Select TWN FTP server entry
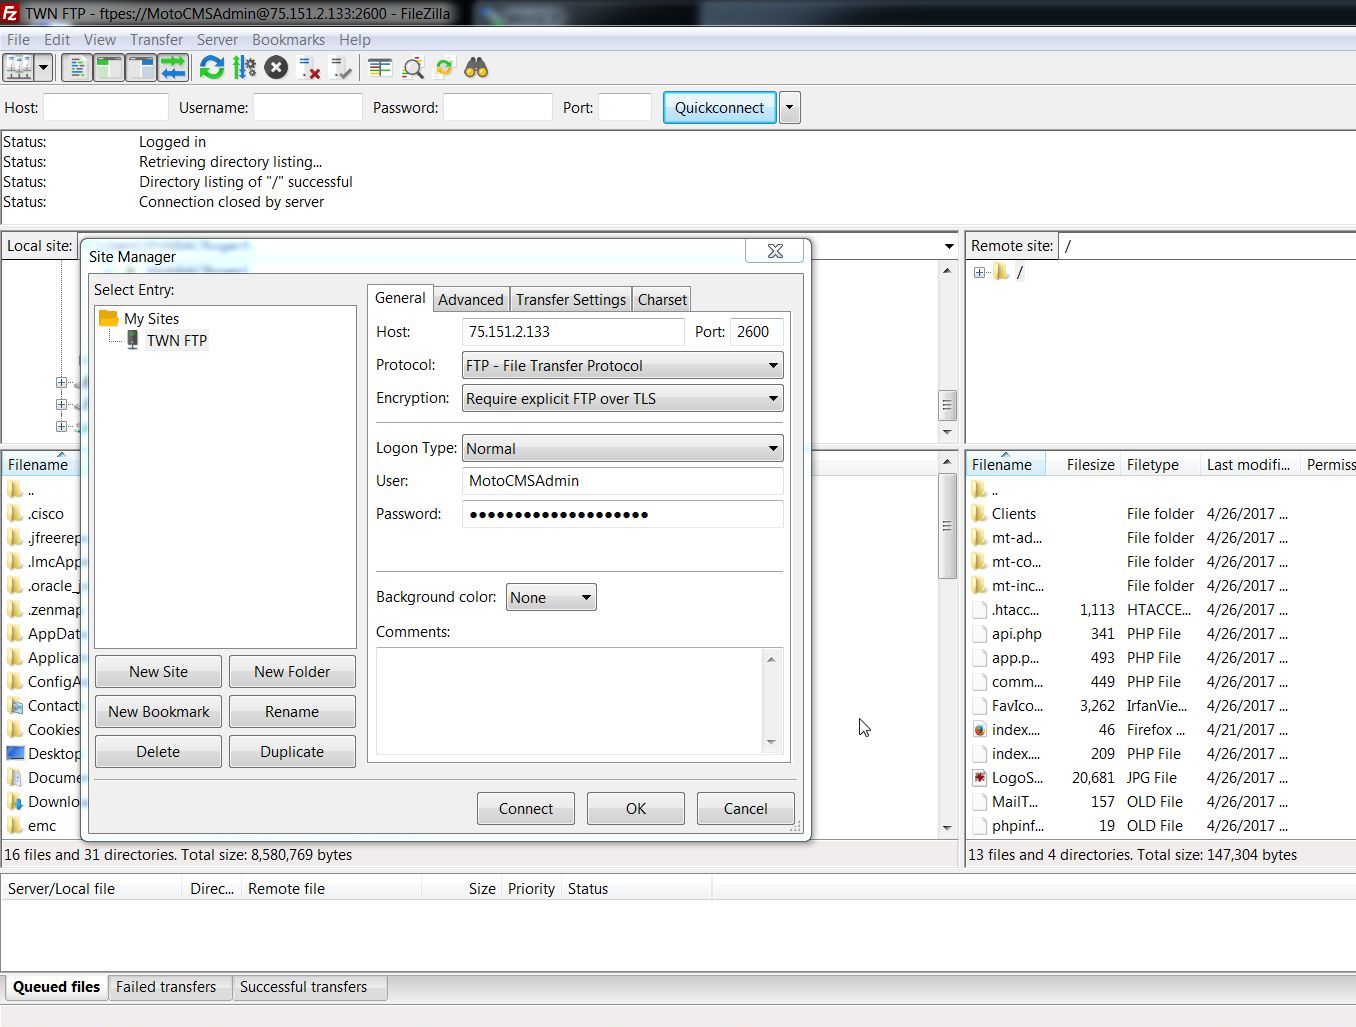 [176, 341]
